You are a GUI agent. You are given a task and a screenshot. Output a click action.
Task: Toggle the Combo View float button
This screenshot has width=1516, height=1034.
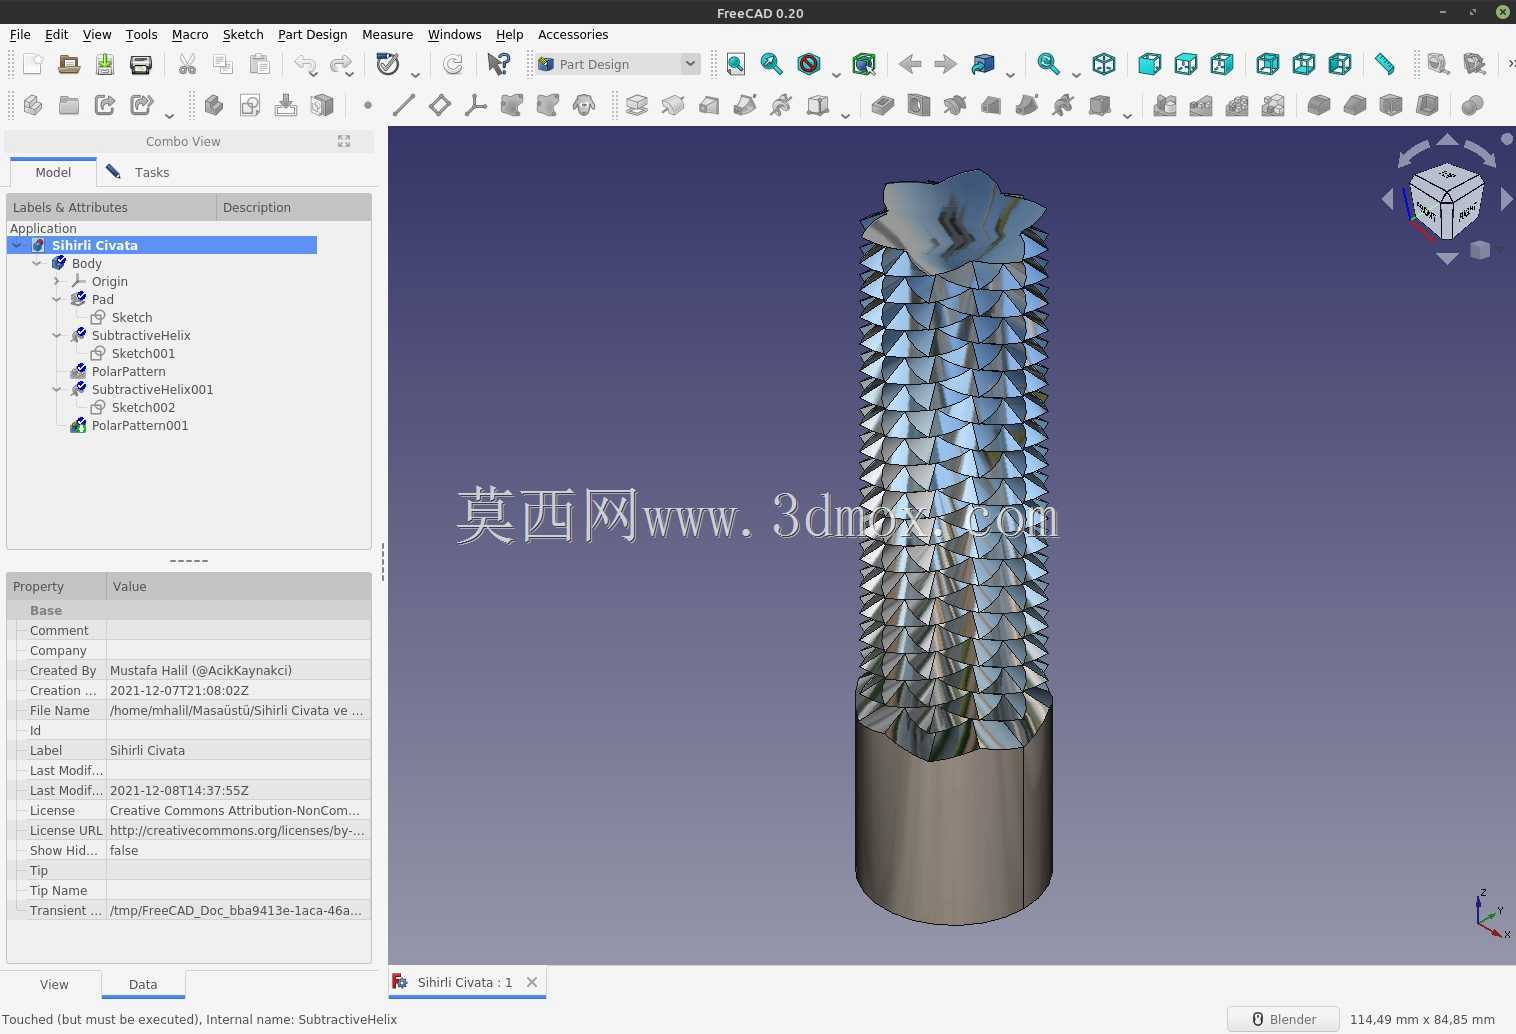[x=344, y=141]
